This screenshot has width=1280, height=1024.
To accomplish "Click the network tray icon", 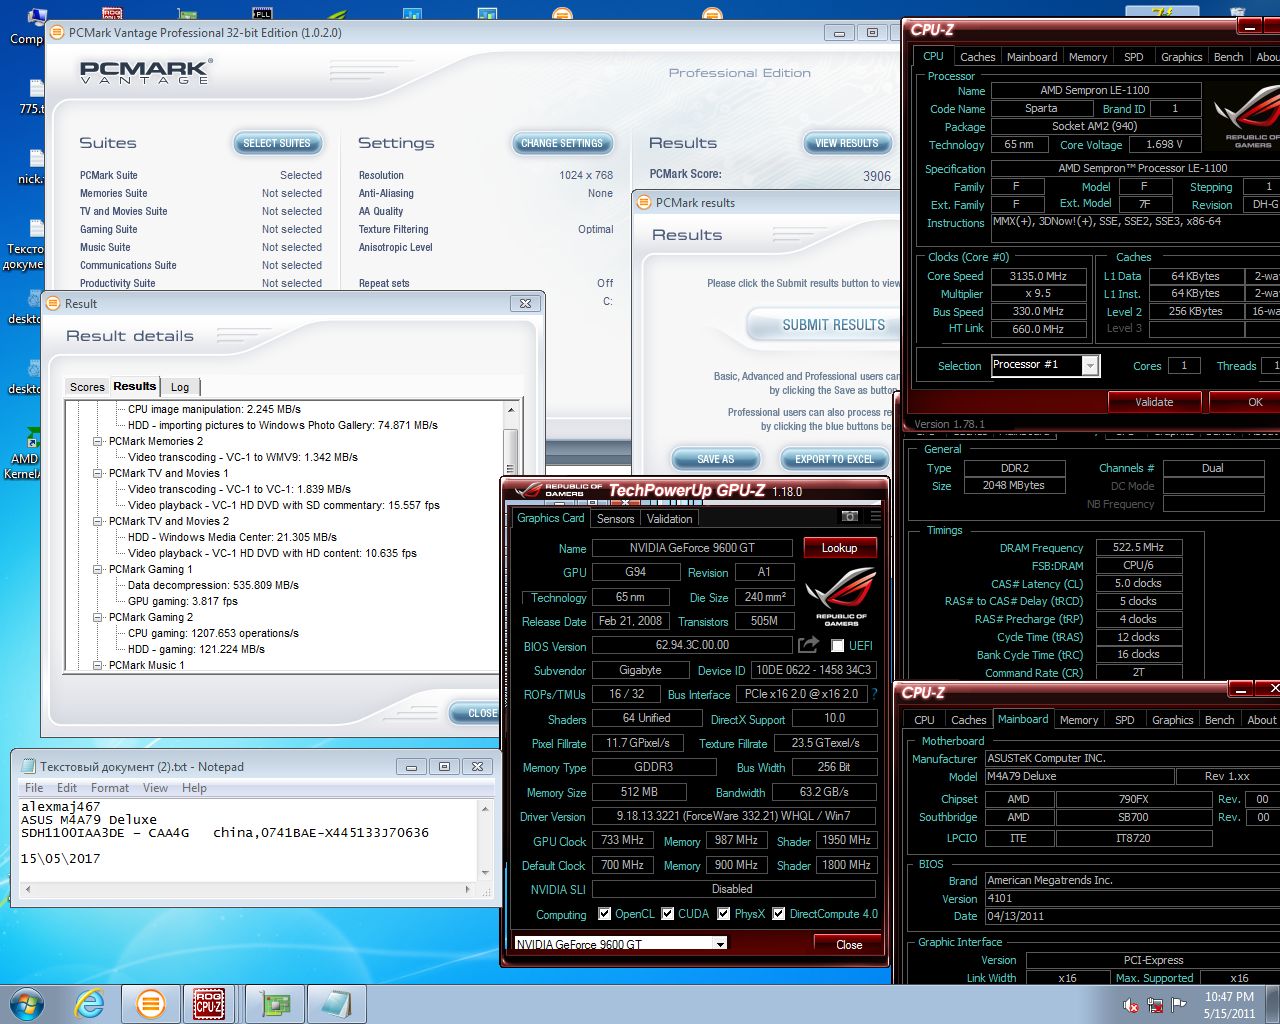I will click(x=1156, y=1005).
